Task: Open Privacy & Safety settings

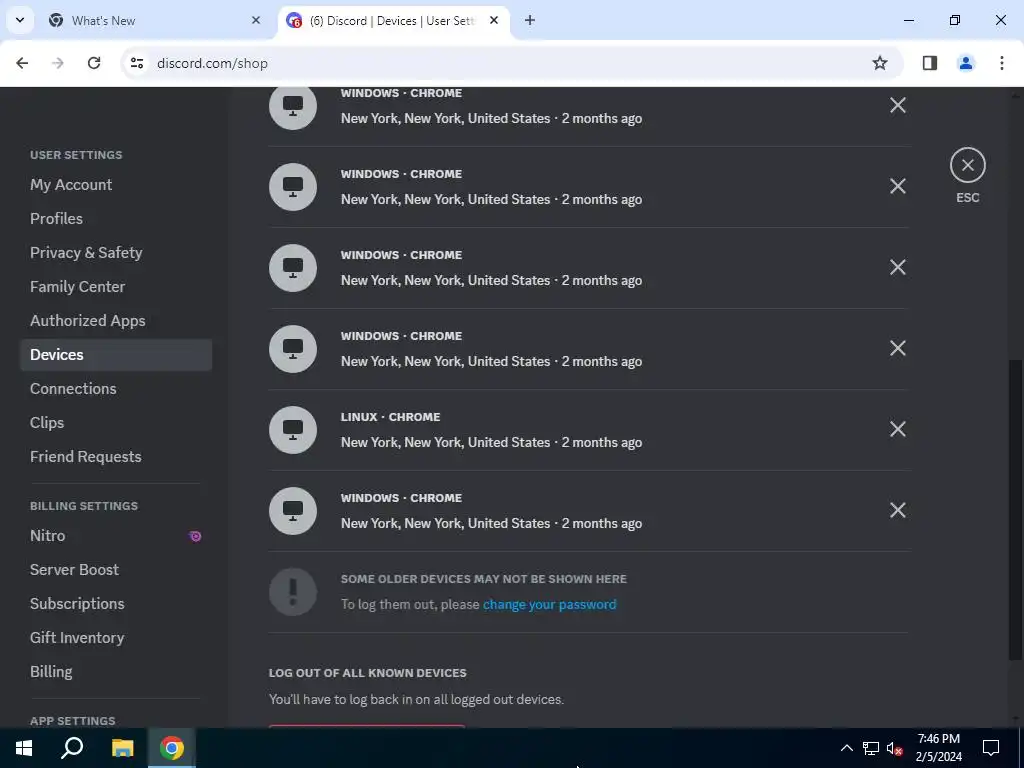Action: point(86,253)
